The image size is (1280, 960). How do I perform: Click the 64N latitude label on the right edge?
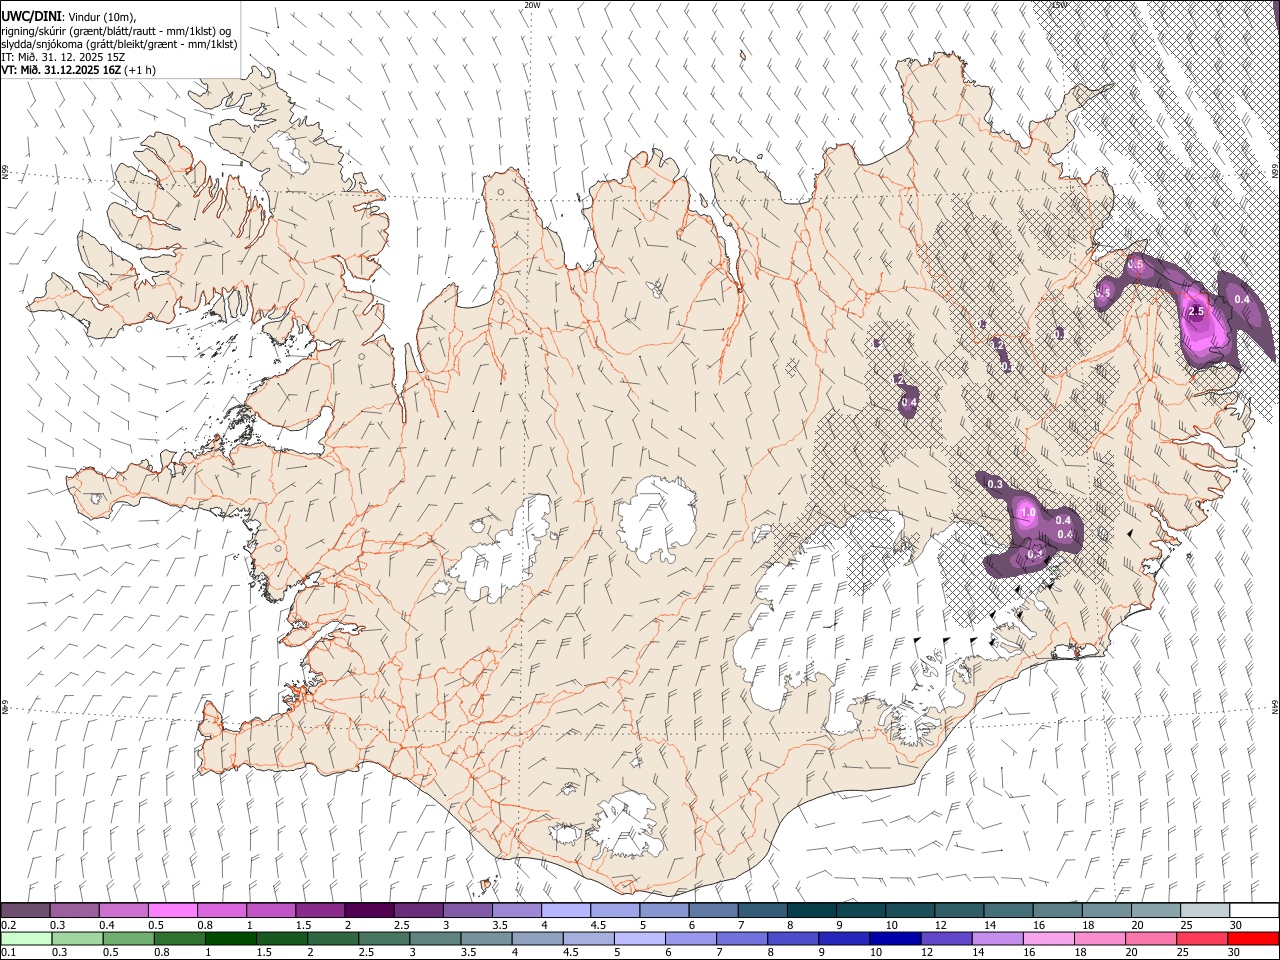(x=1275, y=707)
